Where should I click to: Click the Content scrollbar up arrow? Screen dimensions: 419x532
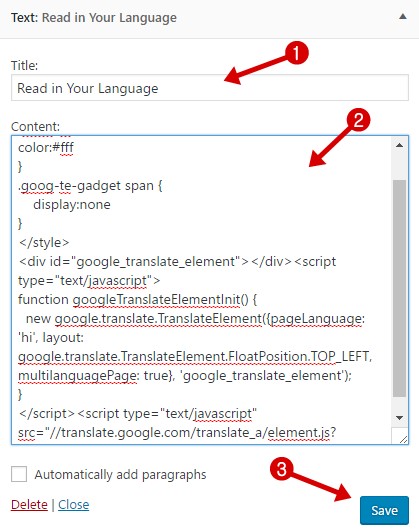coord(400,145)
